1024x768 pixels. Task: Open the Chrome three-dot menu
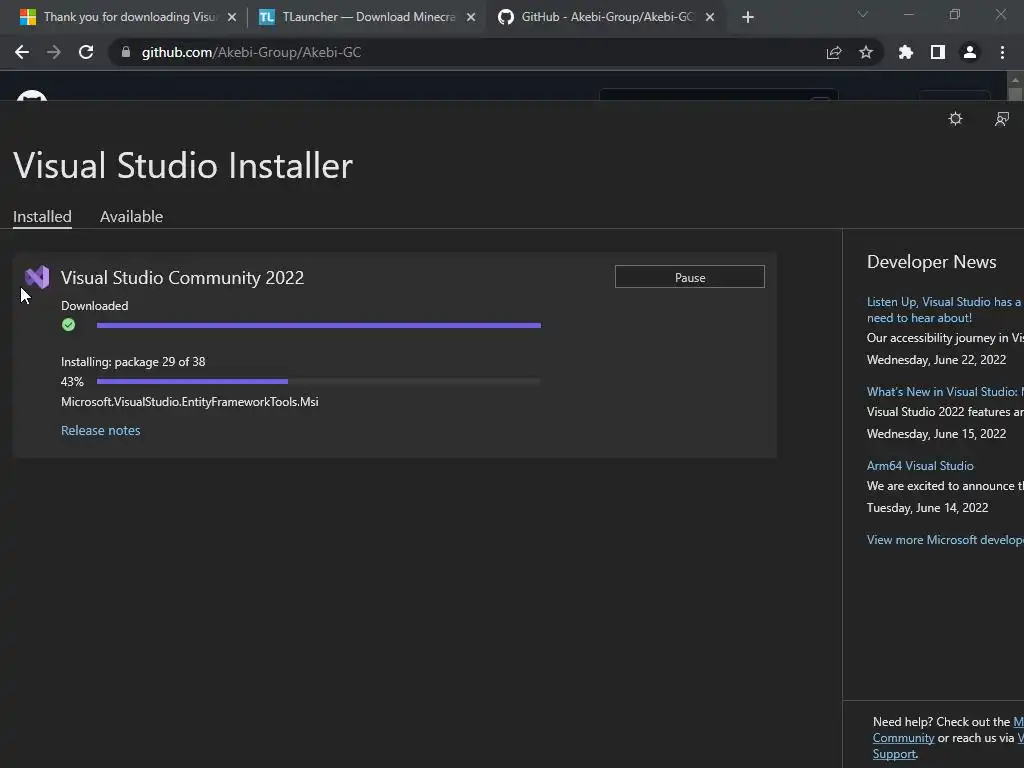(1002, 52)
